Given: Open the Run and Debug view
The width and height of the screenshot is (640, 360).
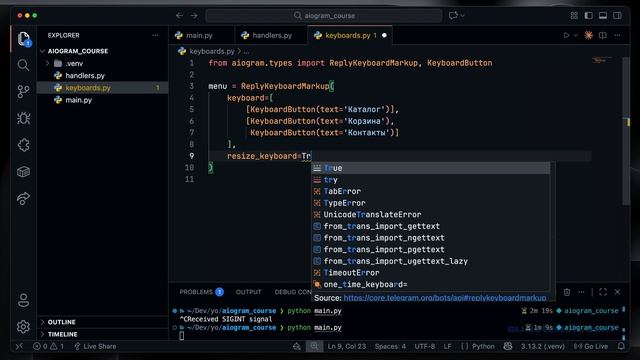Looking at the screenshot, I should pyautogui.click(x=24, y=118).
